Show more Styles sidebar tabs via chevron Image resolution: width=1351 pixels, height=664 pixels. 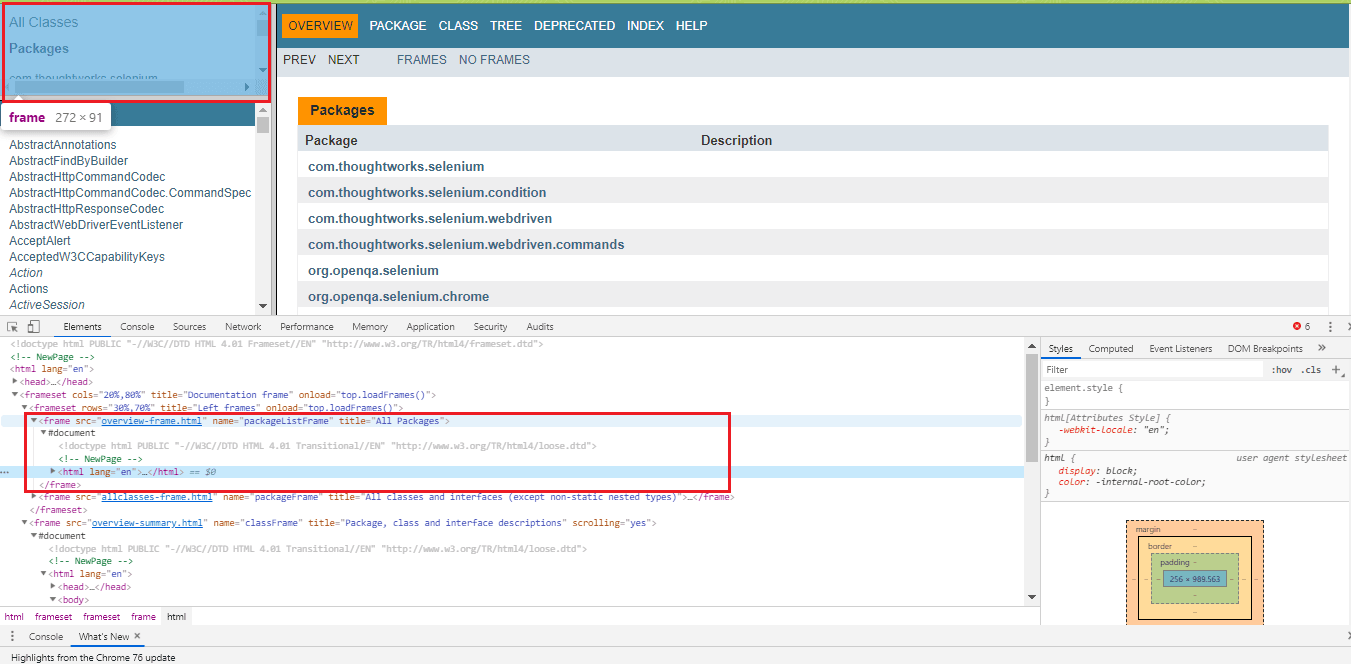point(1322,348)
